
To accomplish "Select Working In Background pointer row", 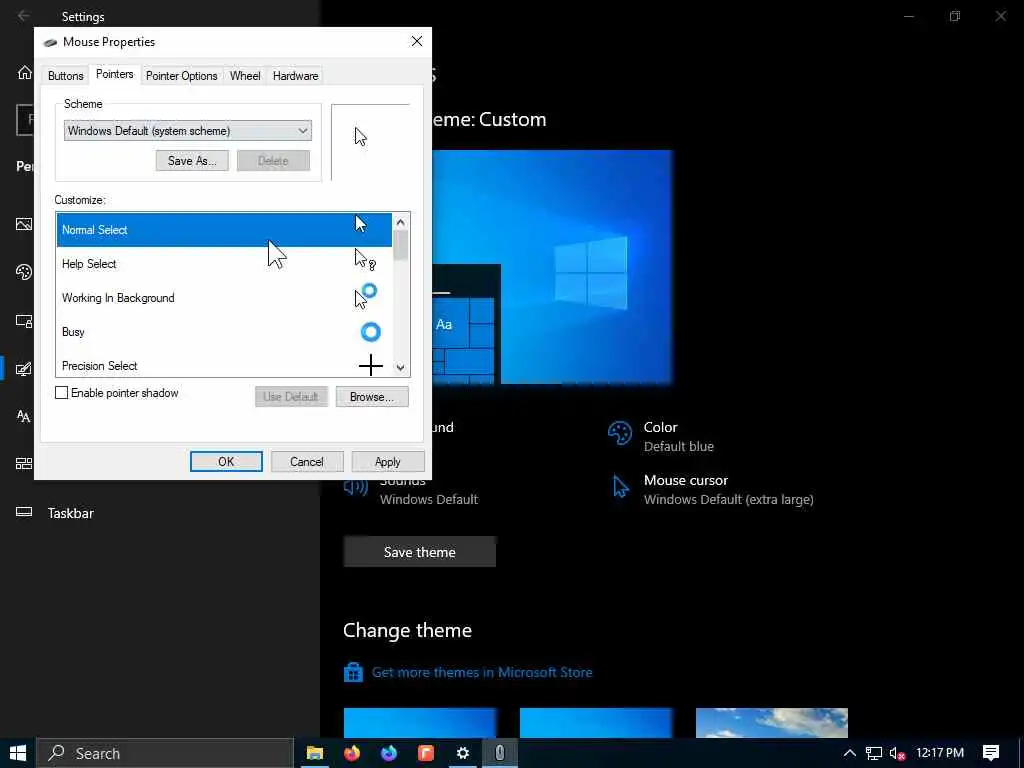I will click(224, 298).
